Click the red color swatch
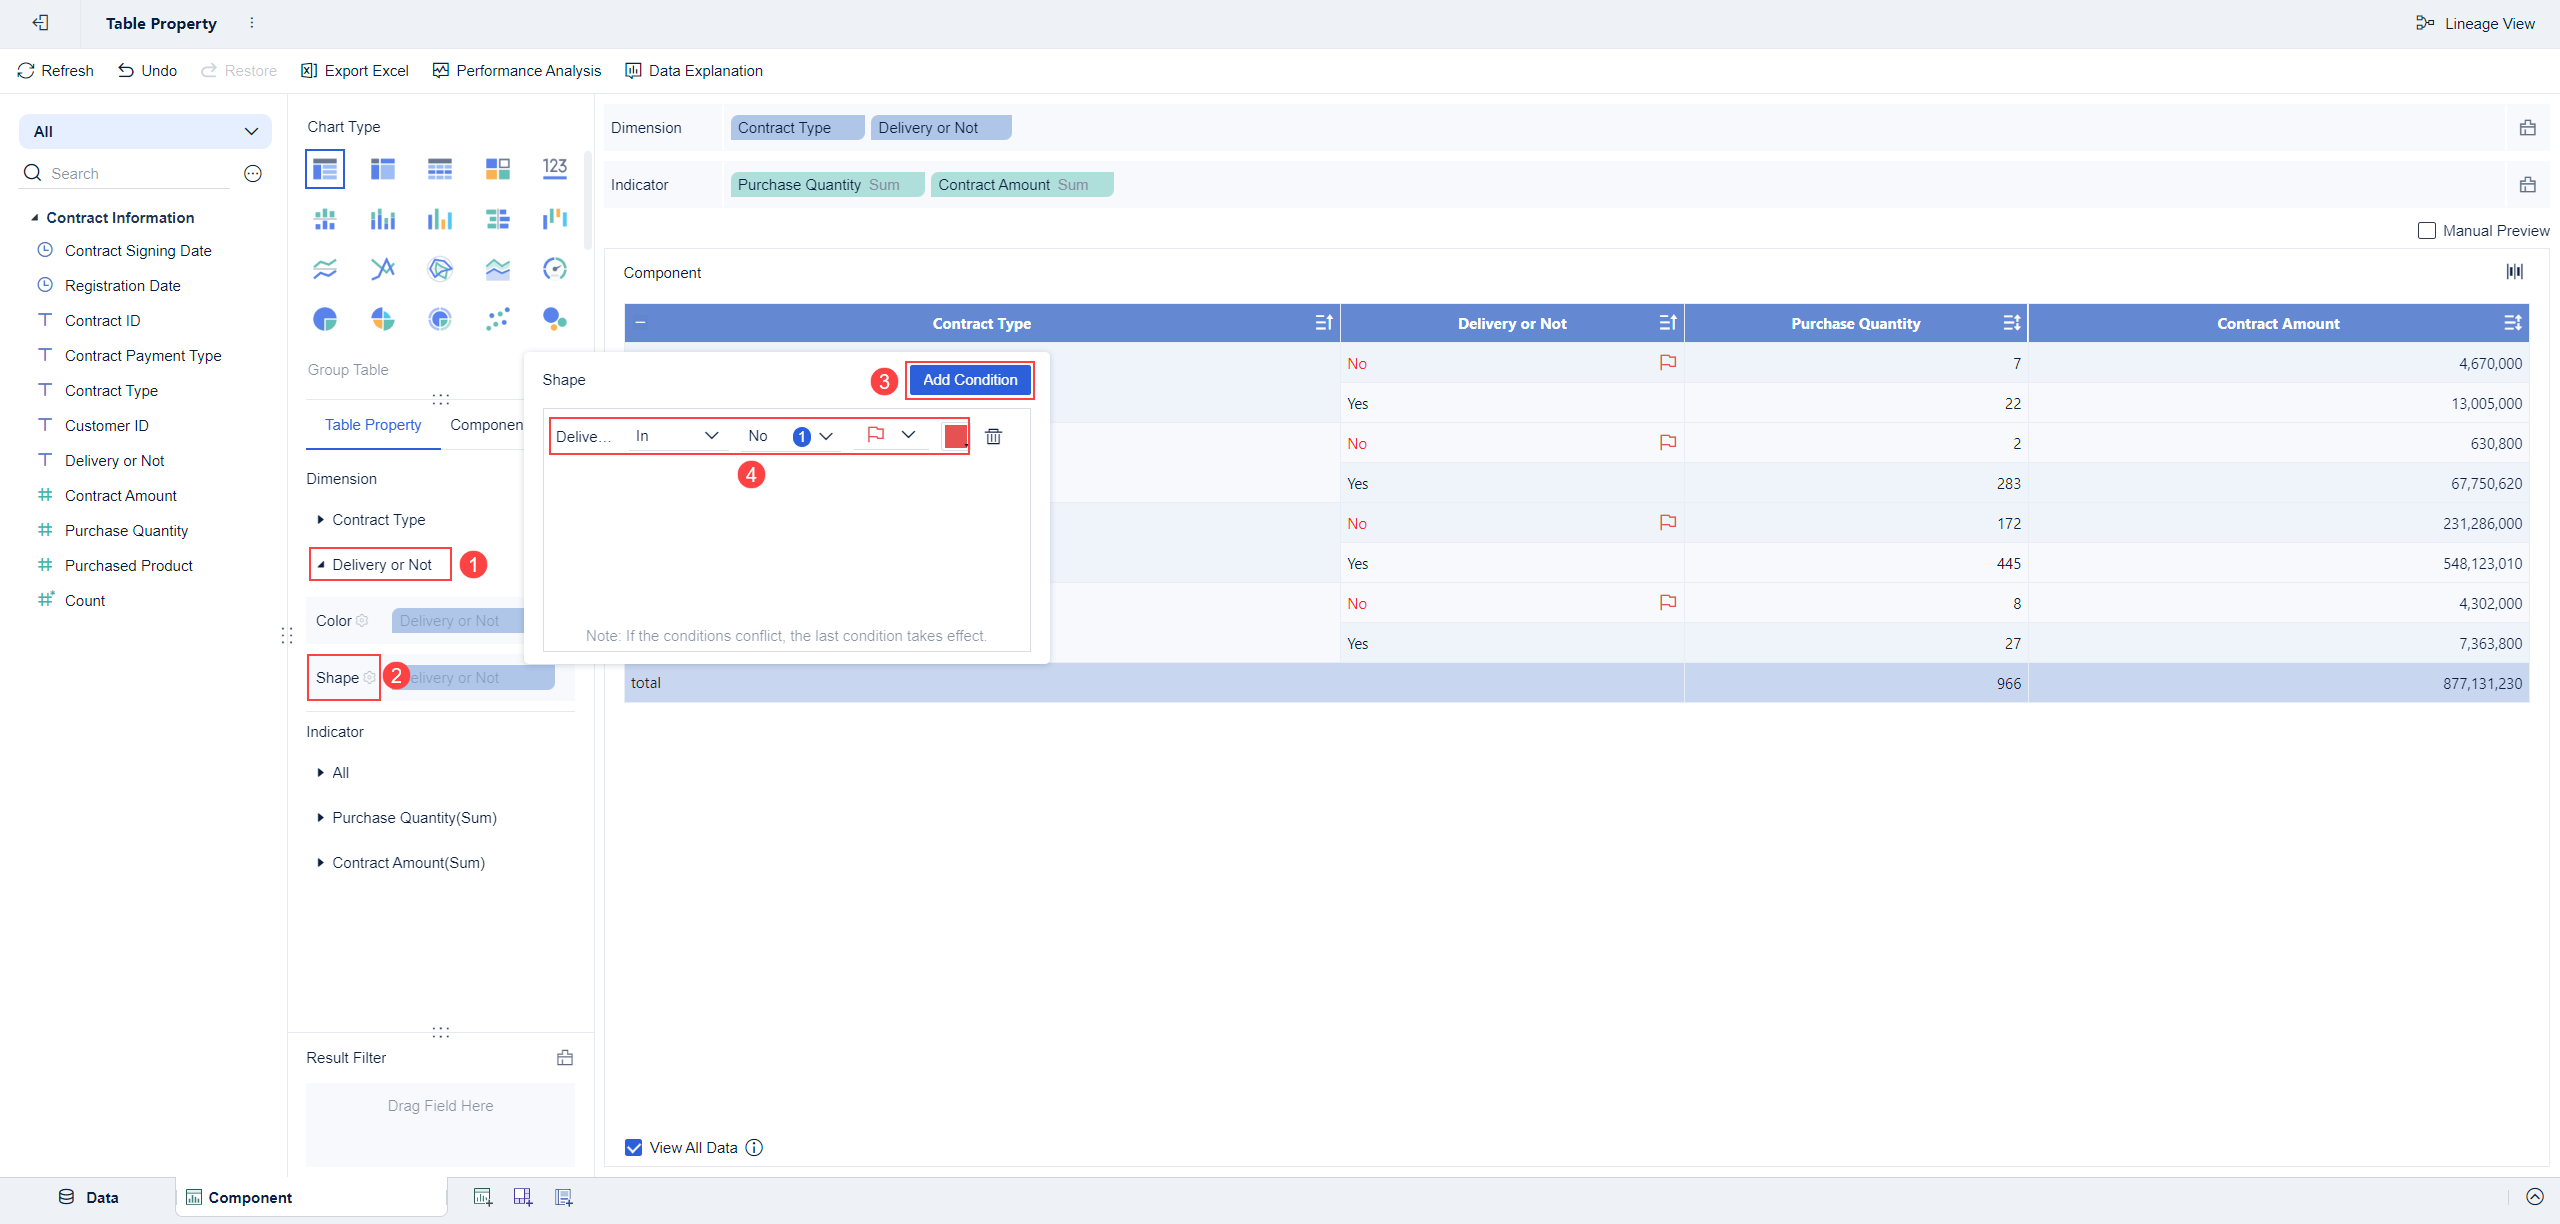The width and height of the screenshot is (2560, 1224). tap(955, 436)
